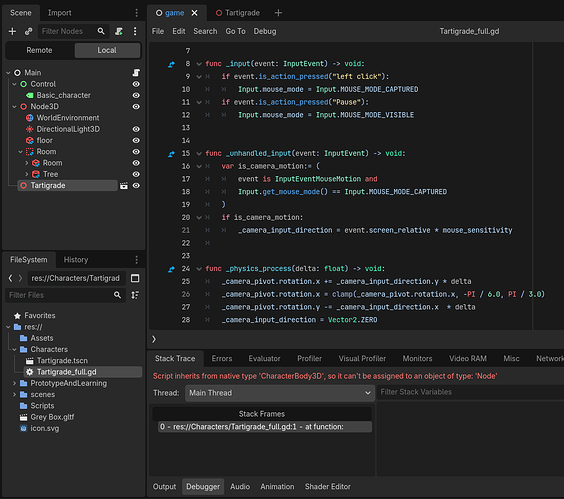Viewport: 564px width, 499px height.
Task: Hide the Control node
Action: 136,84
